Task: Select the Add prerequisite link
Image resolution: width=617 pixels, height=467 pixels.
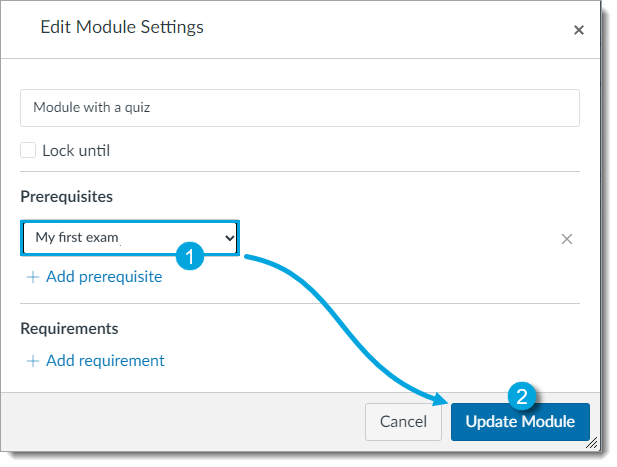Action: click(103, 277)
